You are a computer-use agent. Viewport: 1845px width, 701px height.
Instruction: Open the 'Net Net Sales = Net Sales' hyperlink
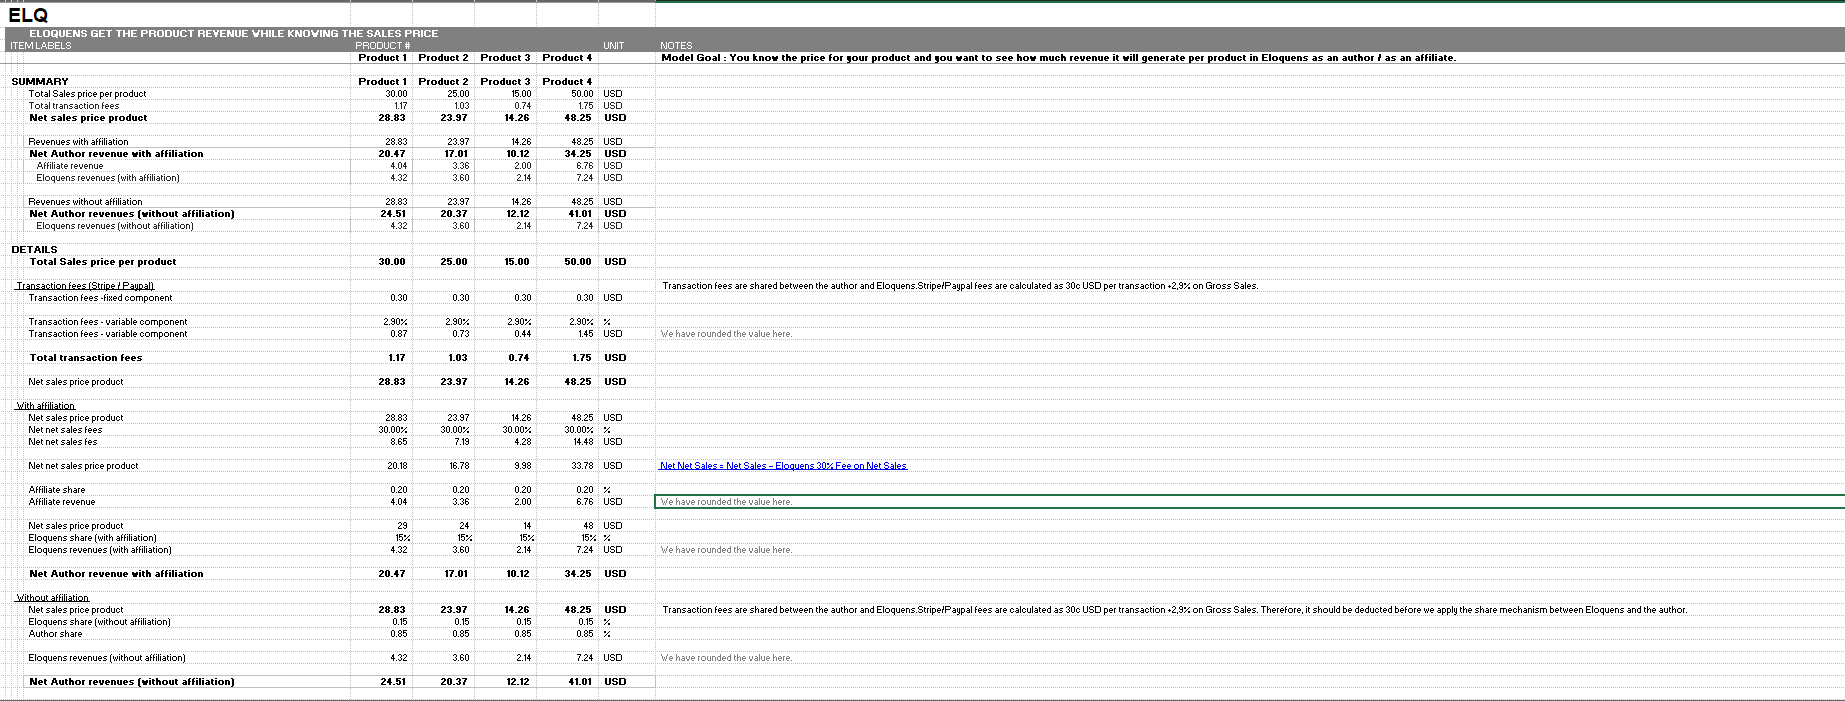(x=784, y=466)
